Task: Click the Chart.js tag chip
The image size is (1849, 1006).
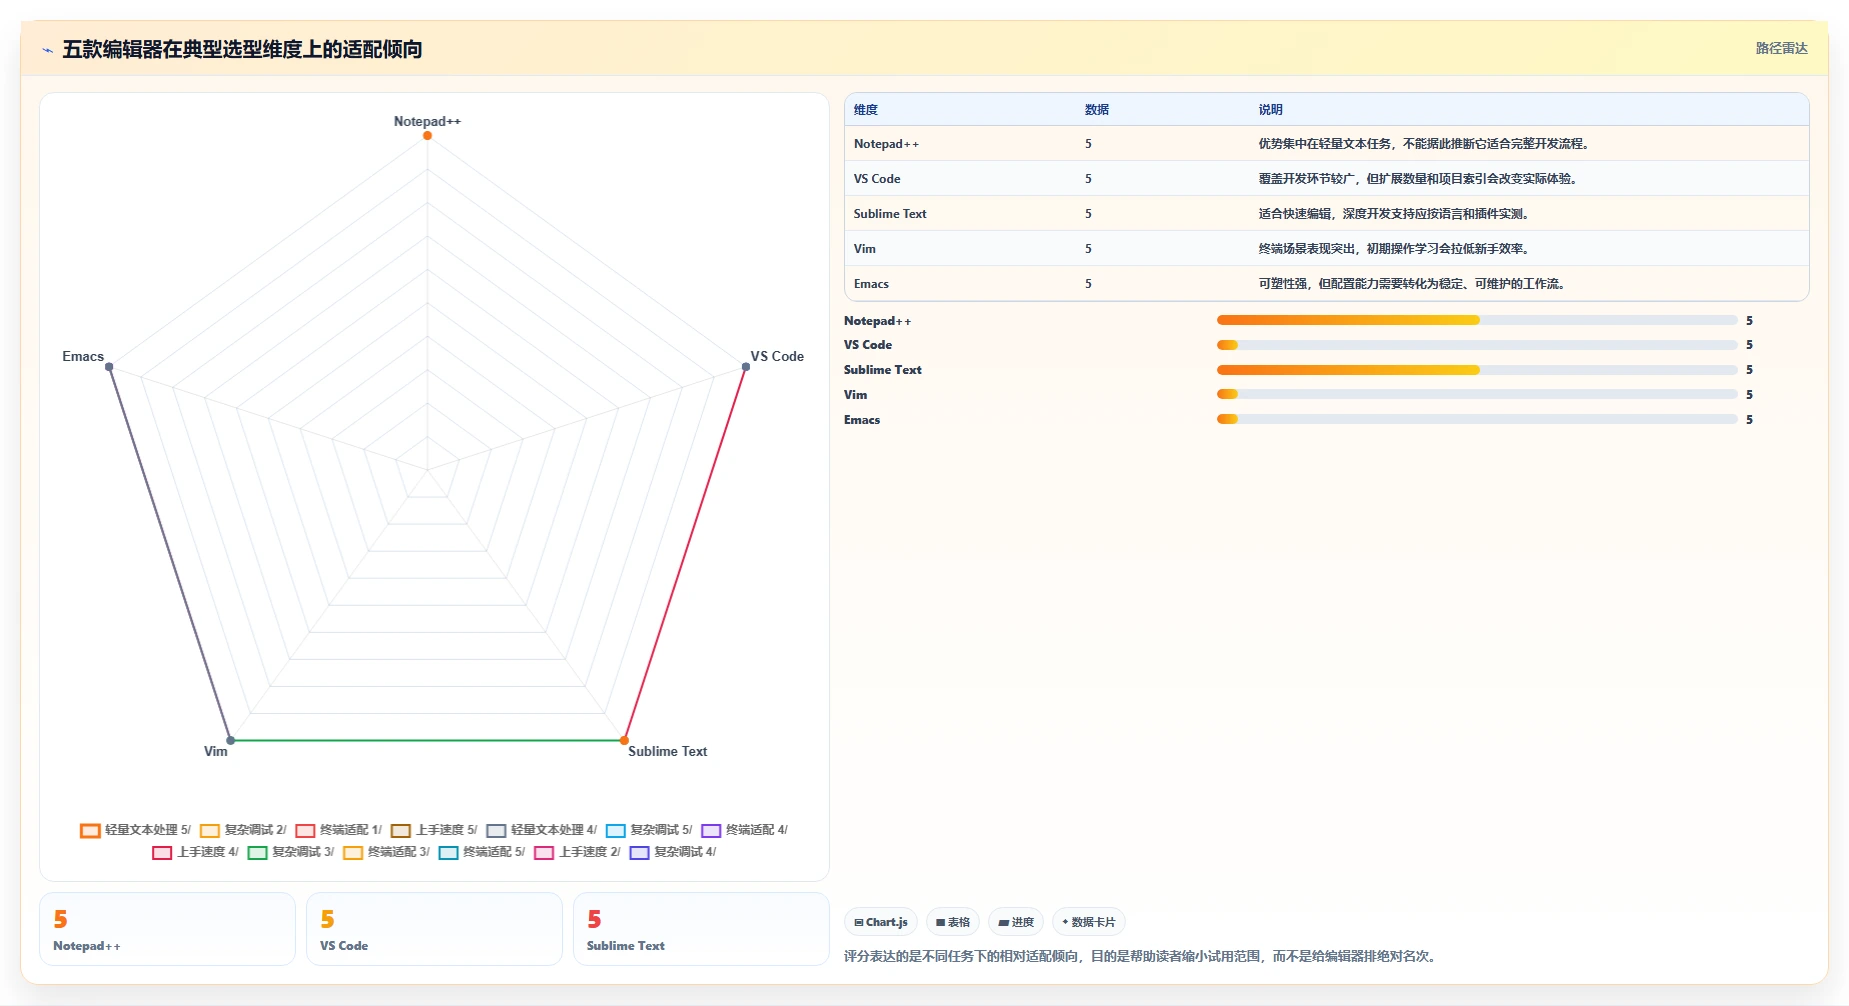Action: [x=881, y=922]
